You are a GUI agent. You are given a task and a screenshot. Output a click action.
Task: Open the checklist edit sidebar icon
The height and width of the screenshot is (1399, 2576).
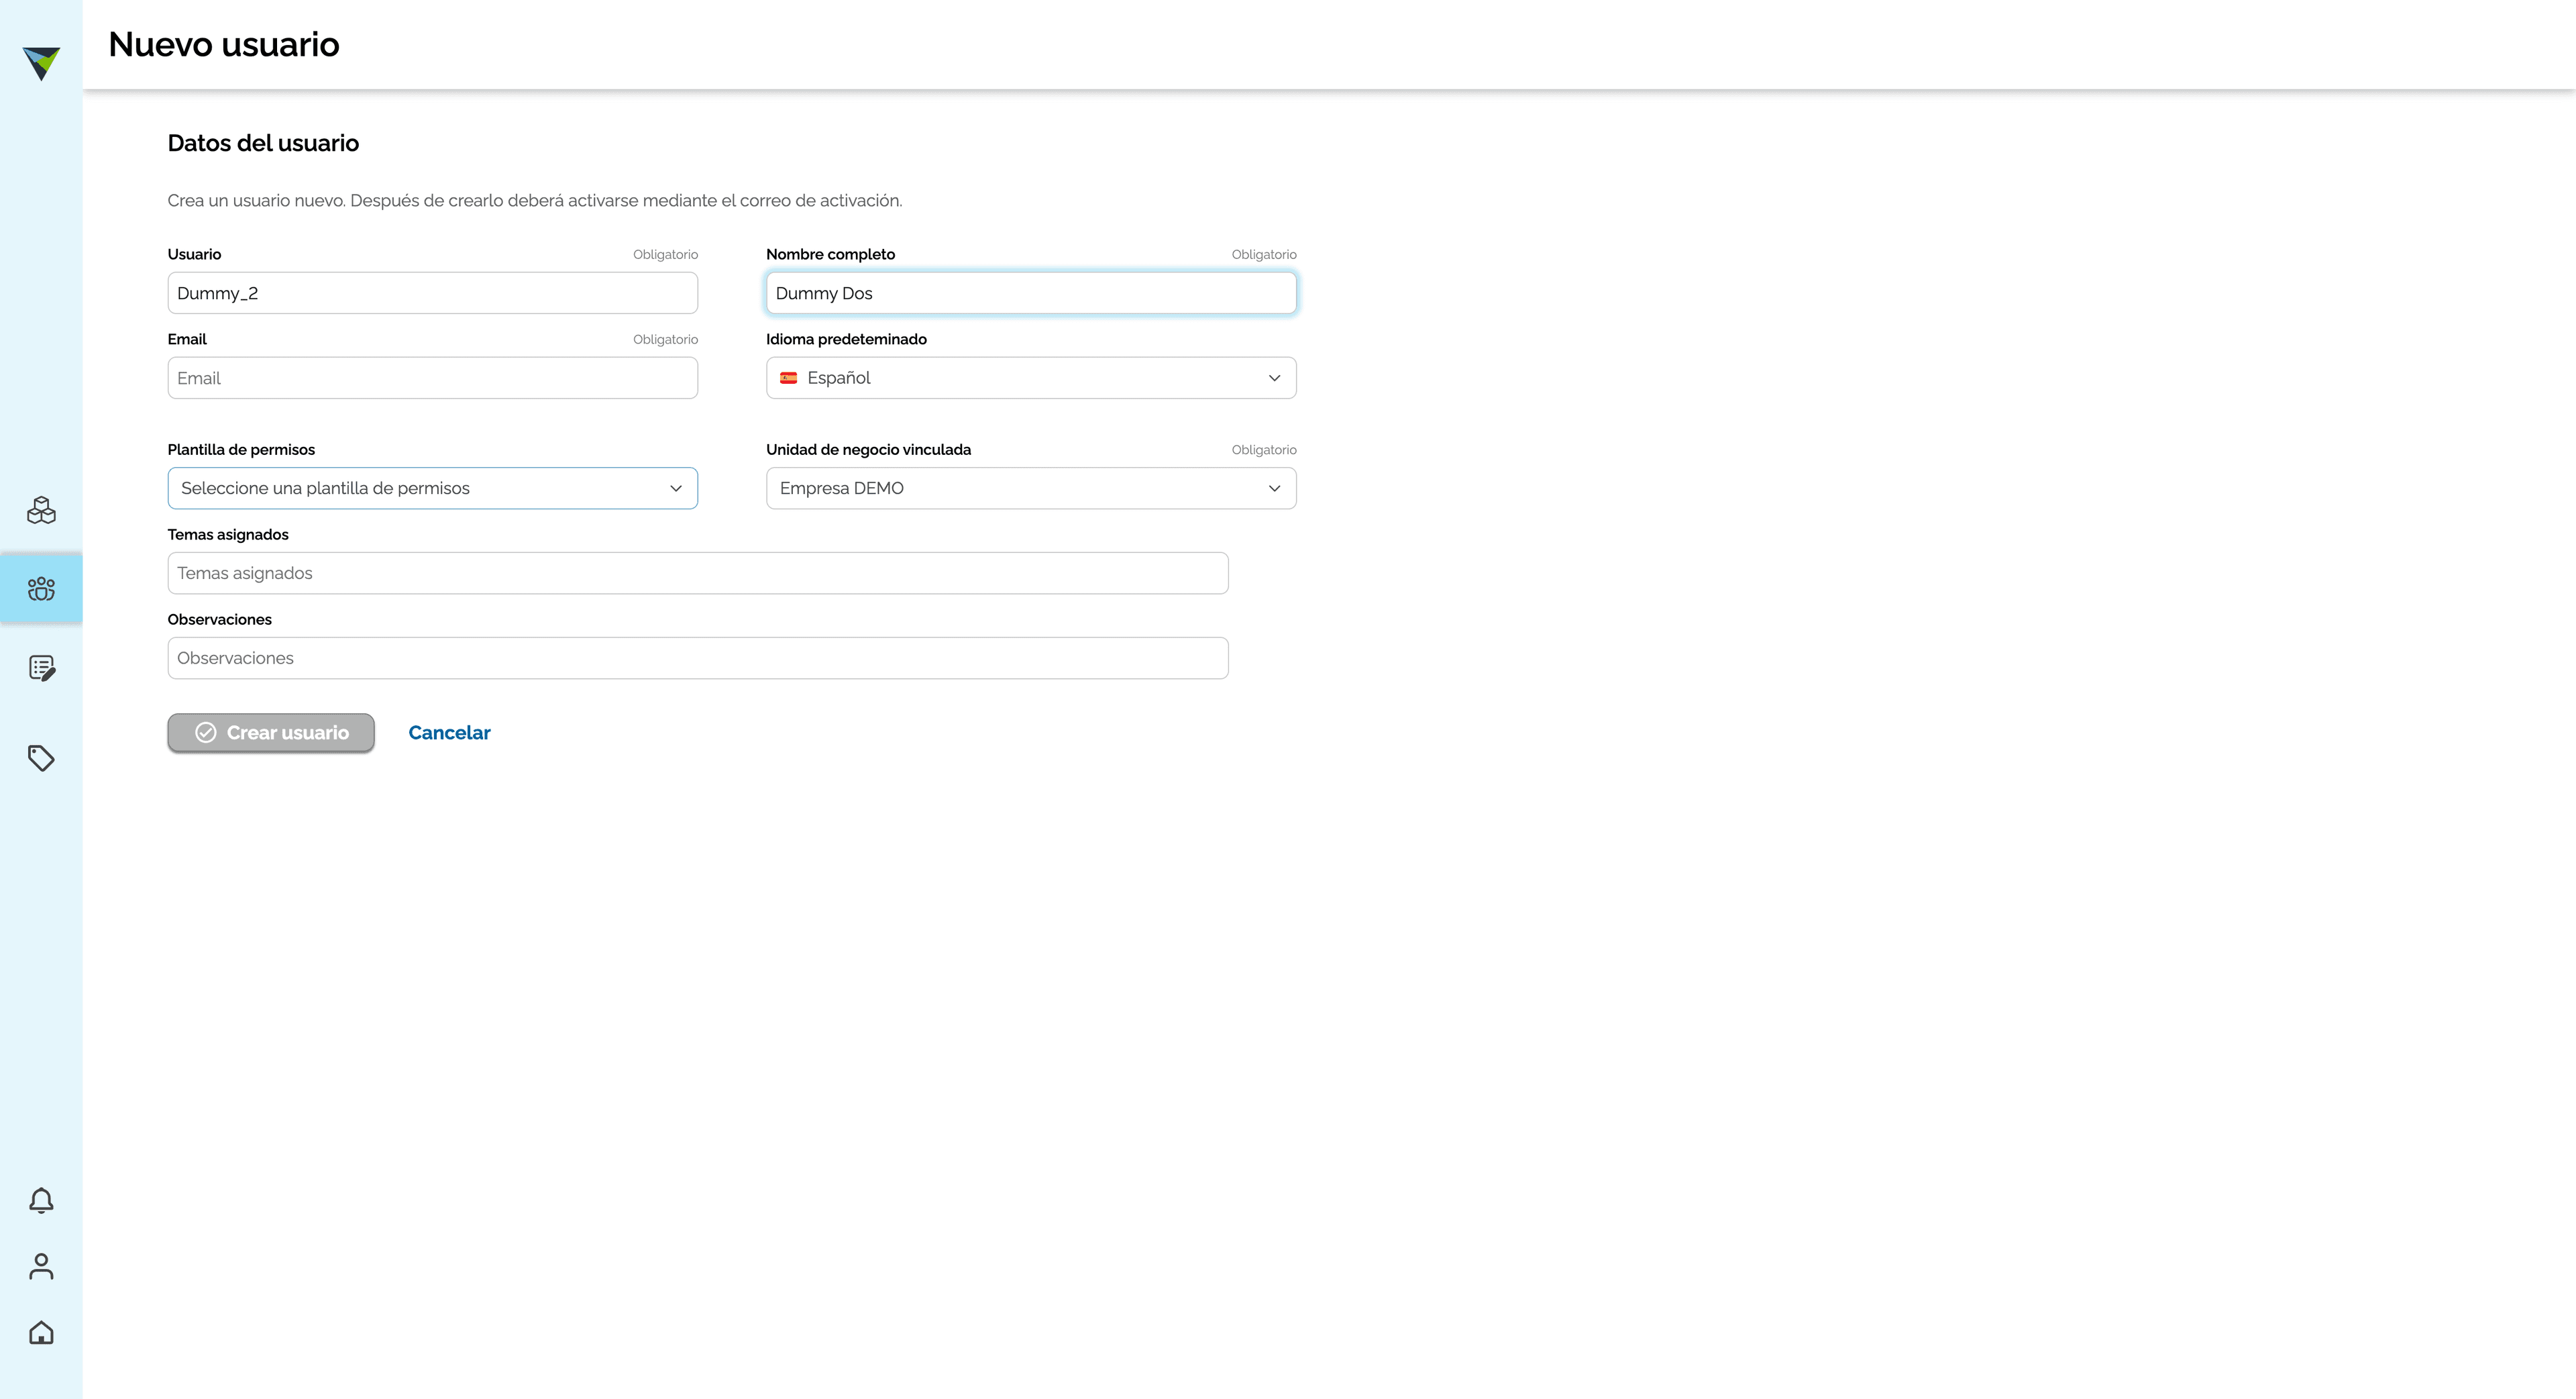41,668
